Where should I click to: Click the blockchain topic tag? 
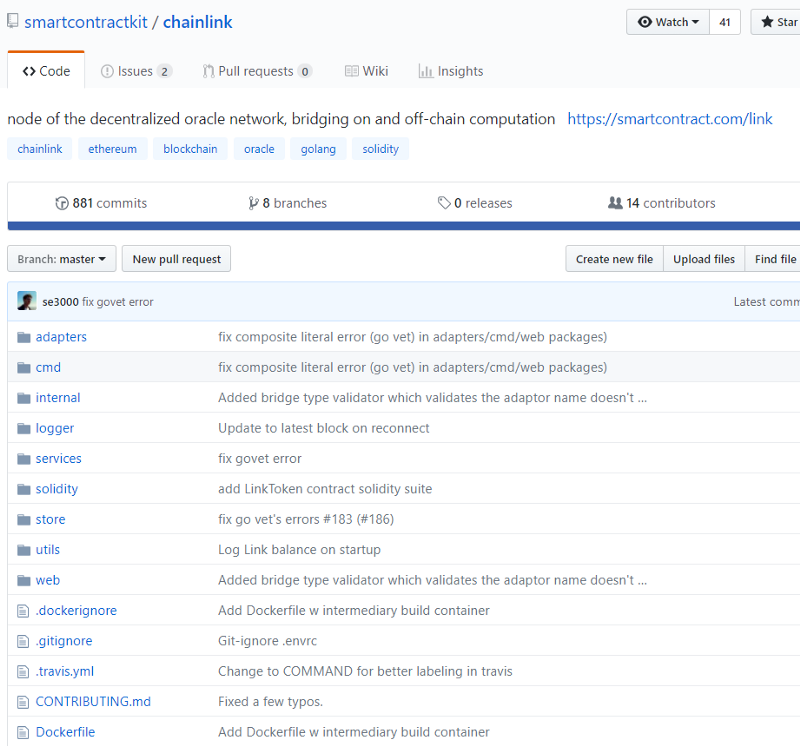click(x=190, y=149)
